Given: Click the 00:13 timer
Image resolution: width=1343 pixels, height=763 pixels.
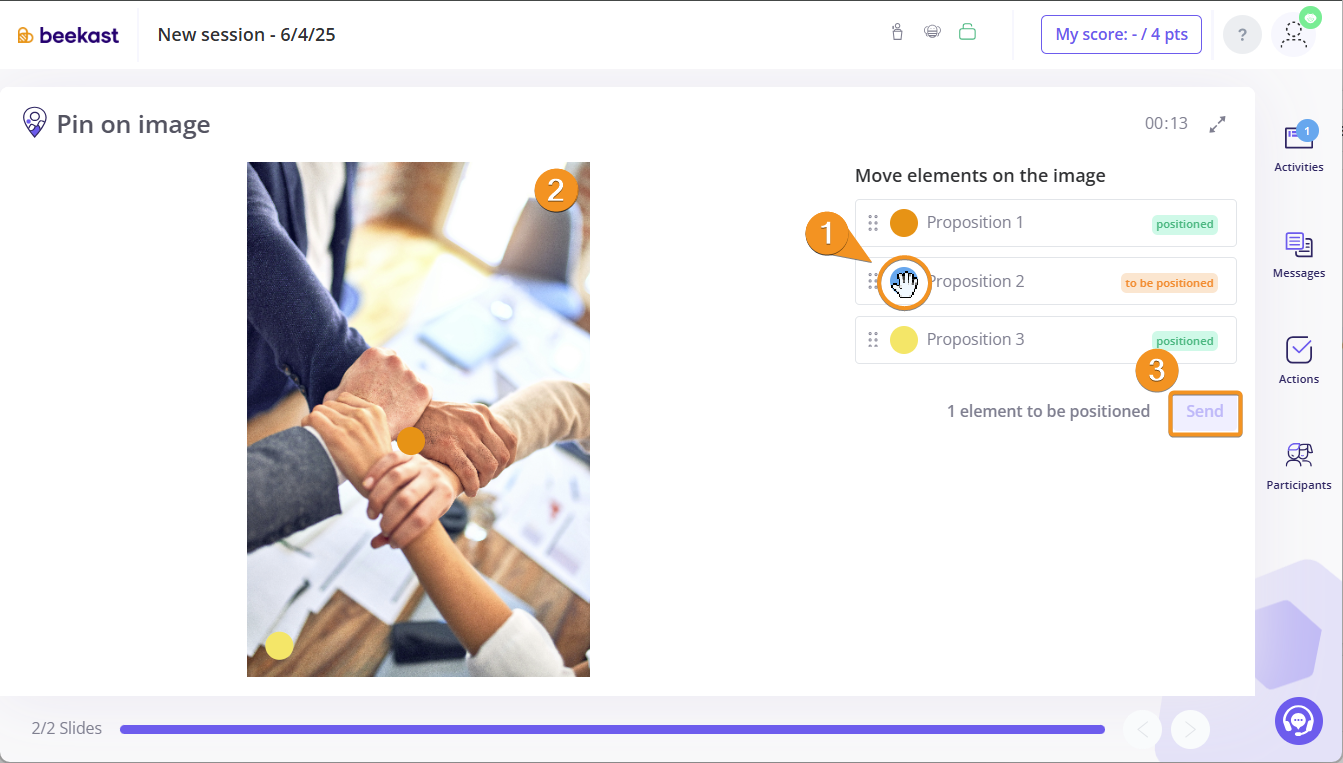Looking at the screenshot, I should (1166, 124).
